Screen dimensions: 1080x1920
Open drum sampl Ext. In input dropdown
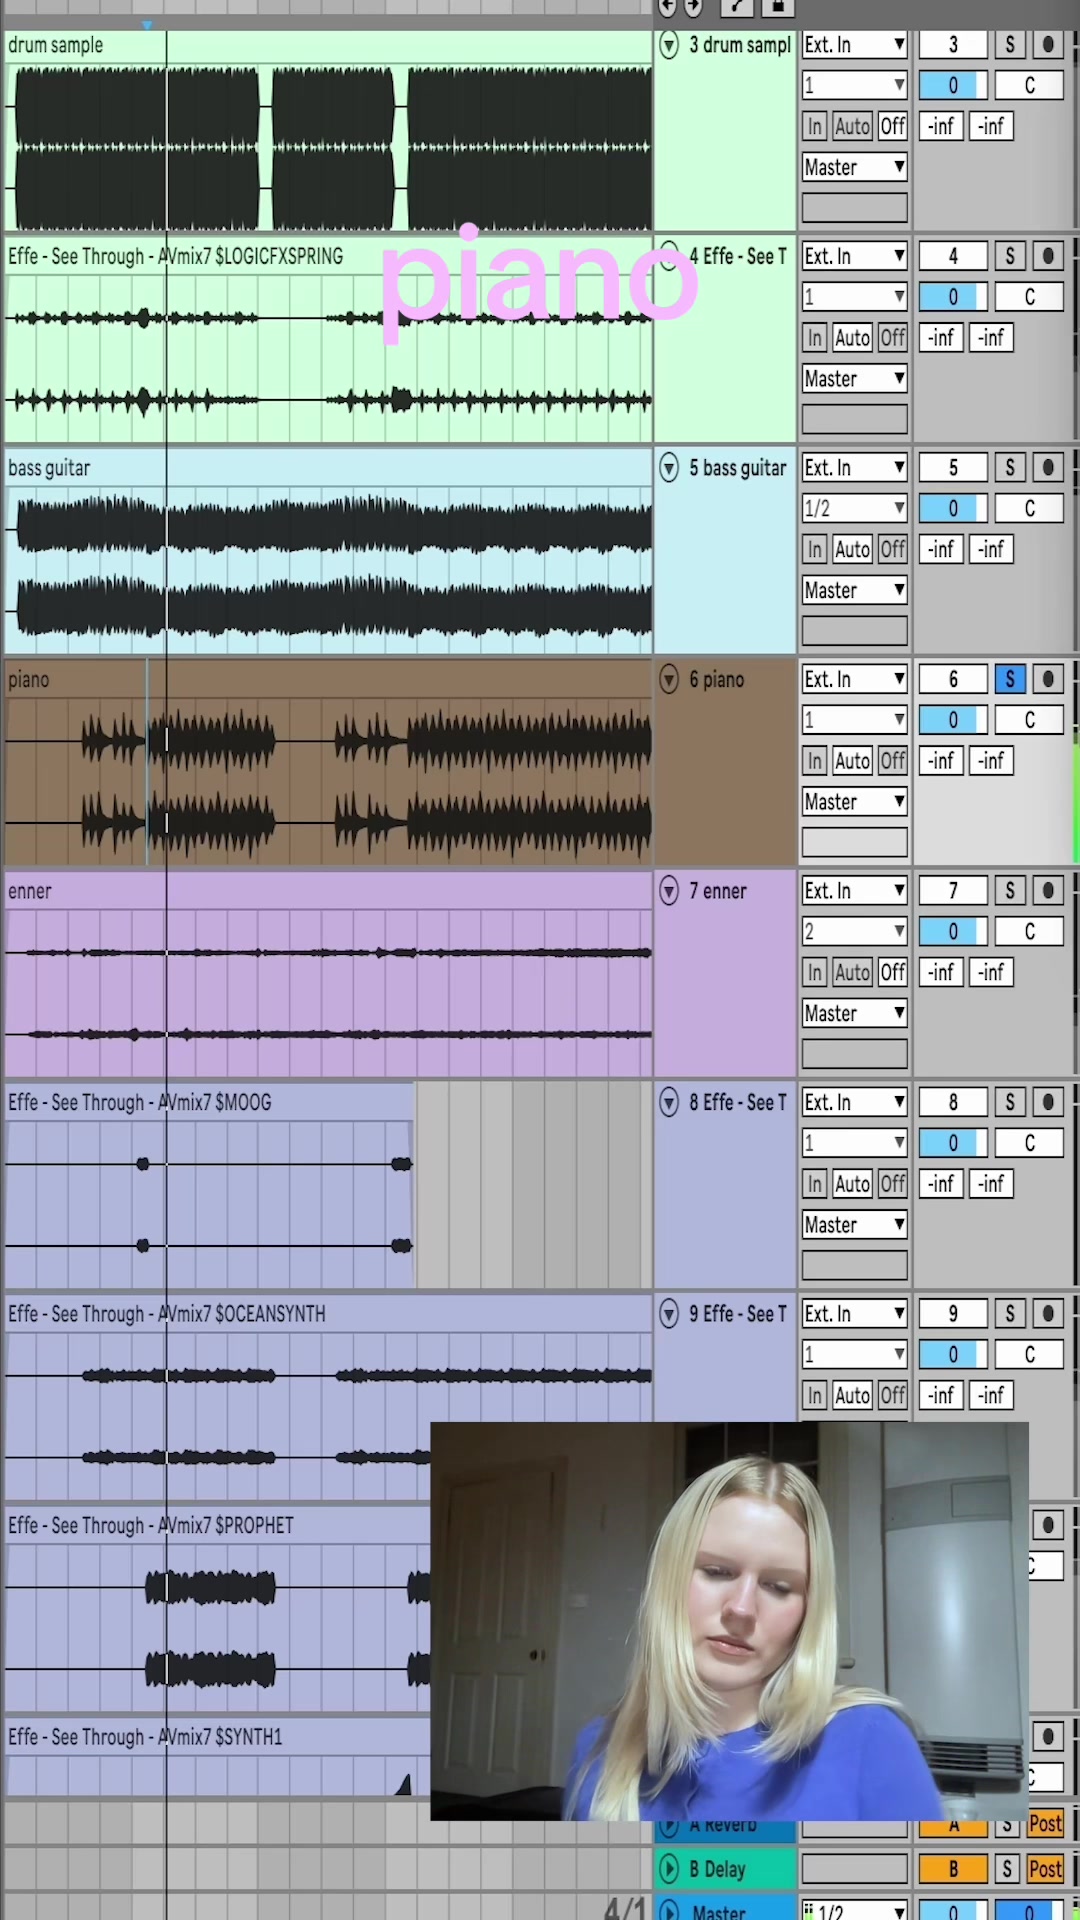(855, 44)
